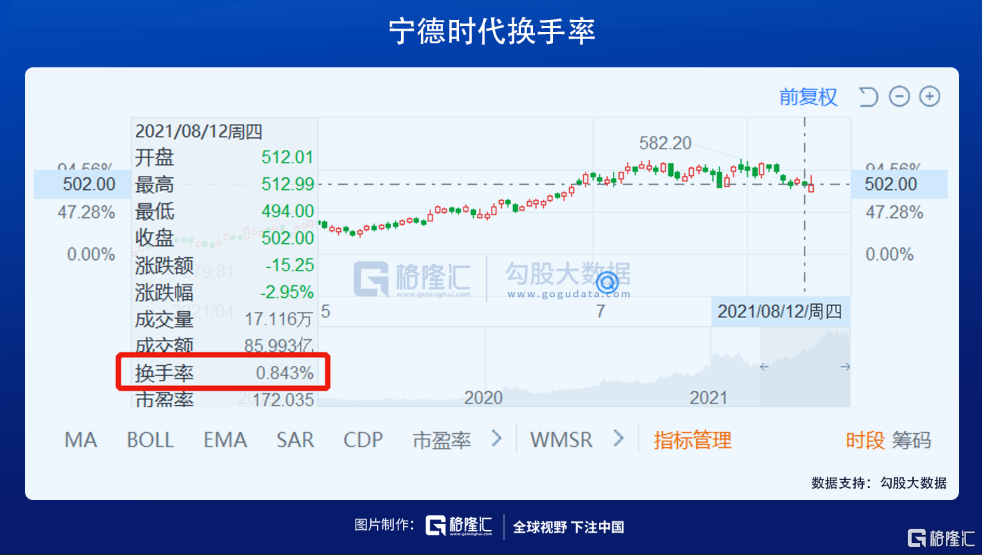Toggle the EMA indicator
Viewport: 982px width, 555px height.
225,440
